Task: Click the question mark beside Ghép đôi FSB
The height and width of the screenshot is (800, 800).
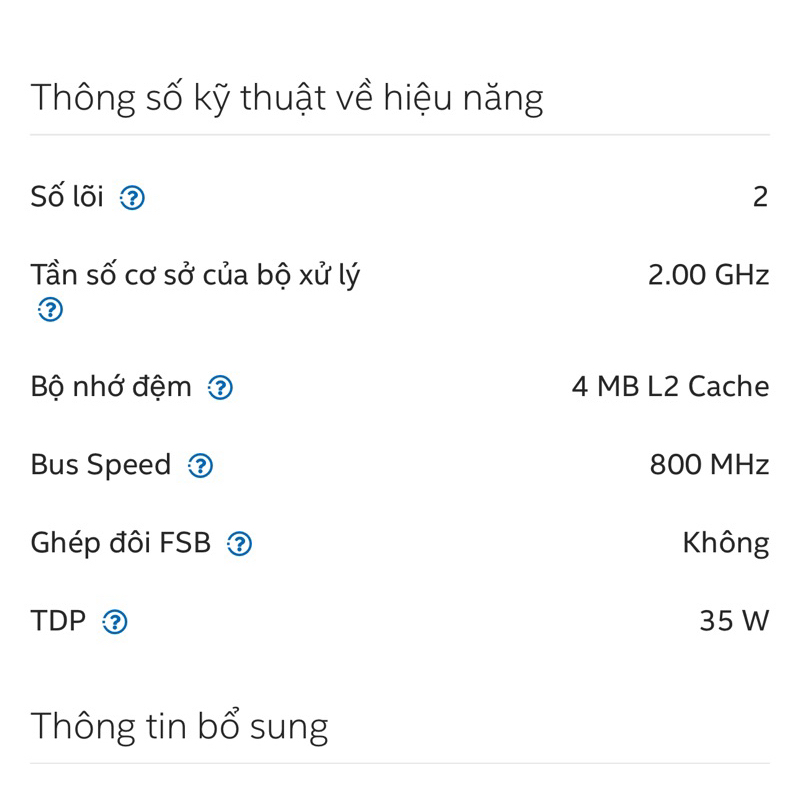Action: (x=240, y=544)
